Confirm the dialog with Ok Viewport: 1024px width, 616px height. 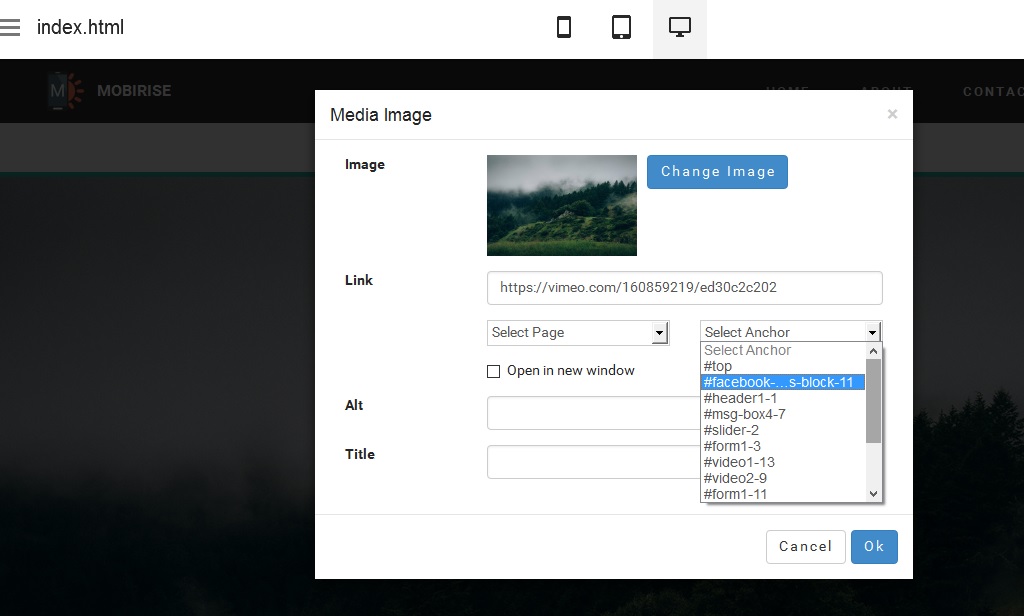[874, 547]
